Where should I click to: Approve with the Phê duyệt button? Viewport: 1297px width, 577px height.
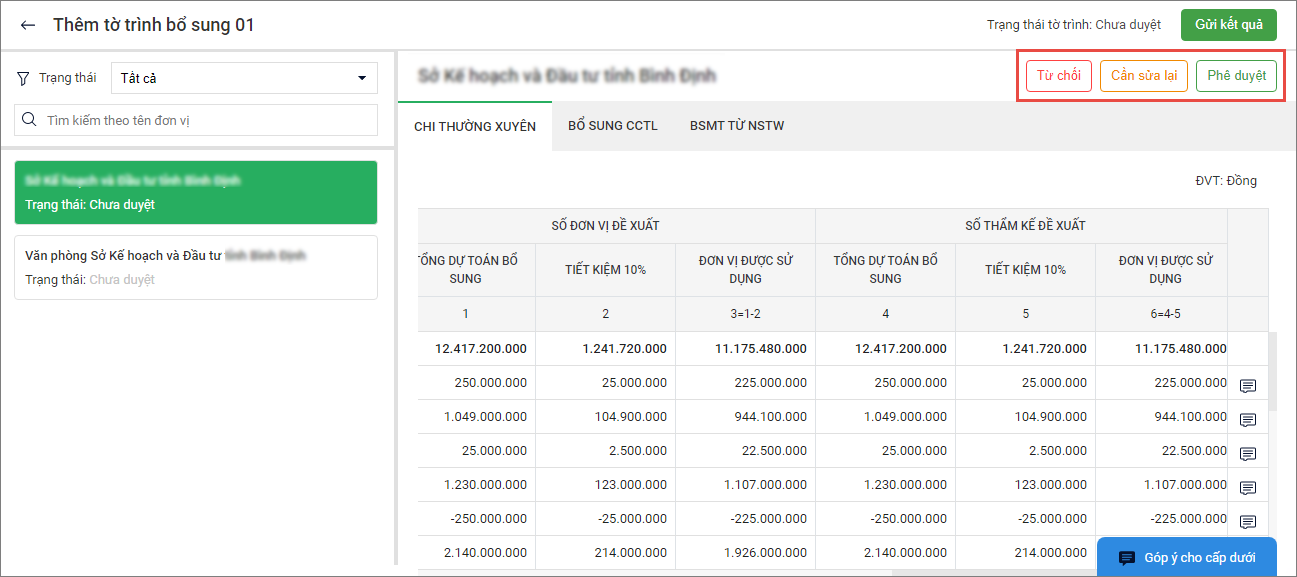pos(1236,76)
